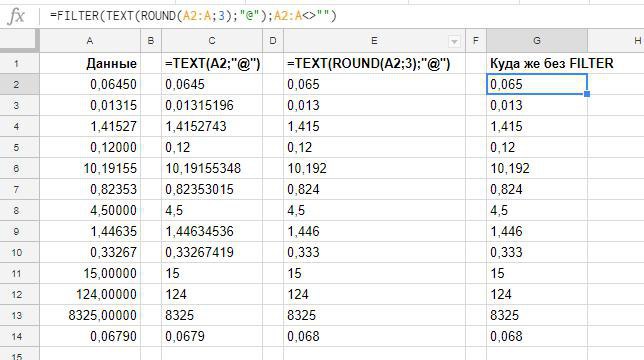Image resolution: width=644 pixels, height=360 pixels.
Task: Select cell 0,06450 in column A
Action: click(90, 85)
